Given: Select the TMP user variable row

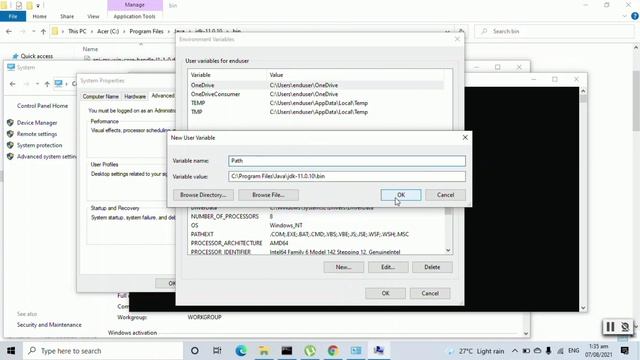Looking at the screenshot, I should (316, 112).
